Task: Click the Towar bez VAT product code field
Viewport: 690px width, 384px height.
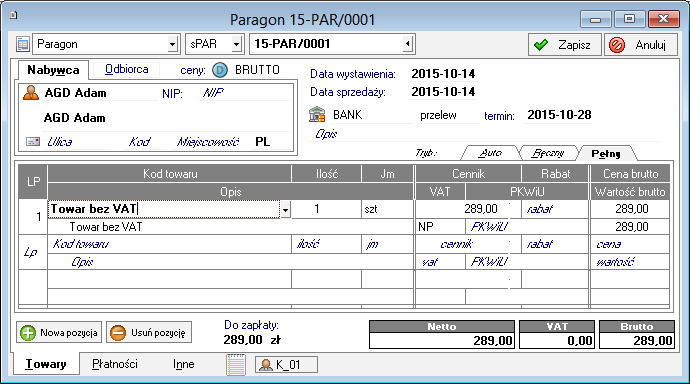Action: [163, 209]
